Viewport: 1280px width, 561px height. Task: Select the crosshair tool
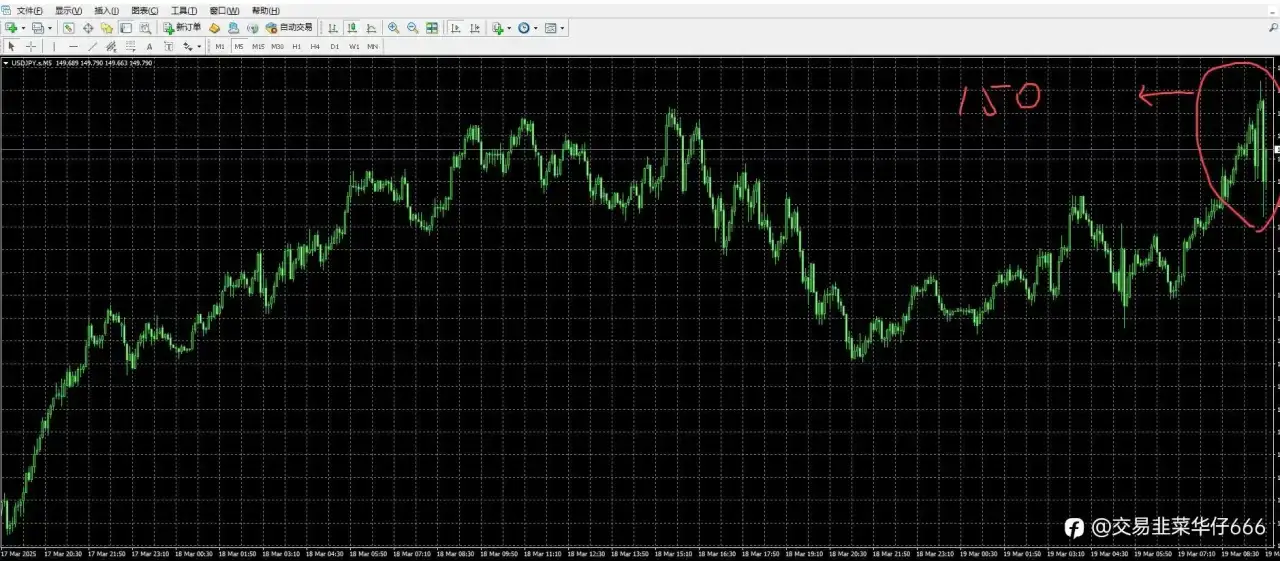pos(31,46)
